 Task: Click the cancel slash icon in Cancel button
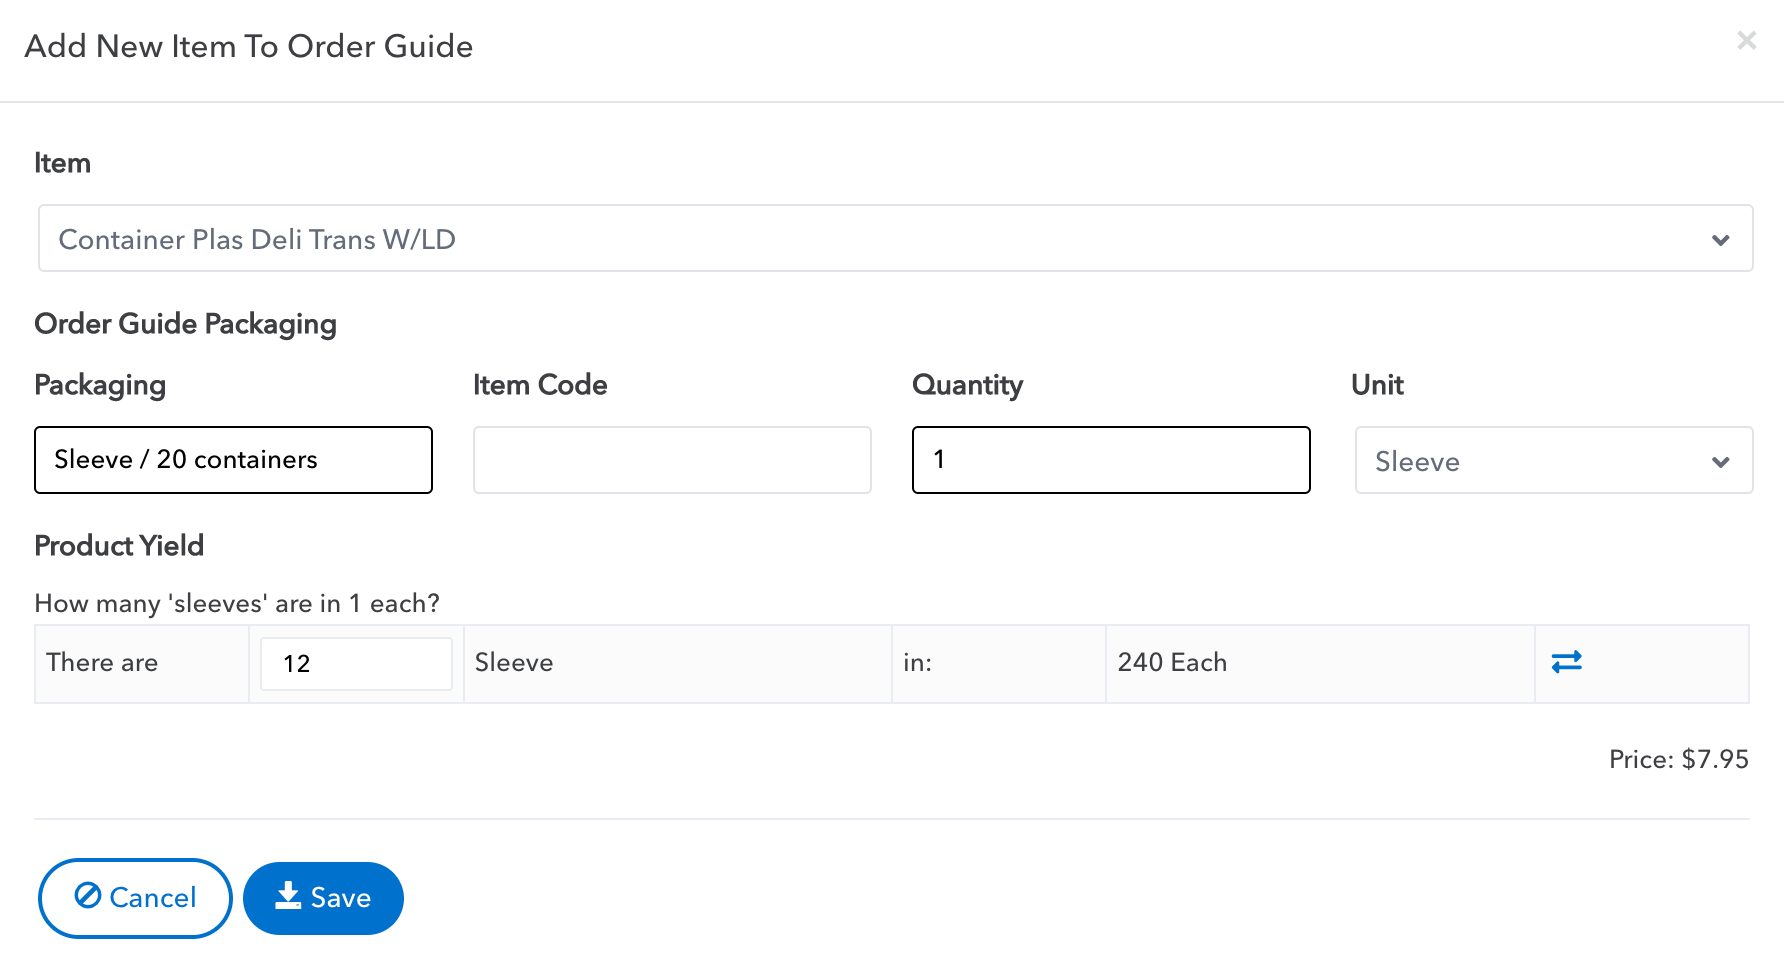[88, 897]
